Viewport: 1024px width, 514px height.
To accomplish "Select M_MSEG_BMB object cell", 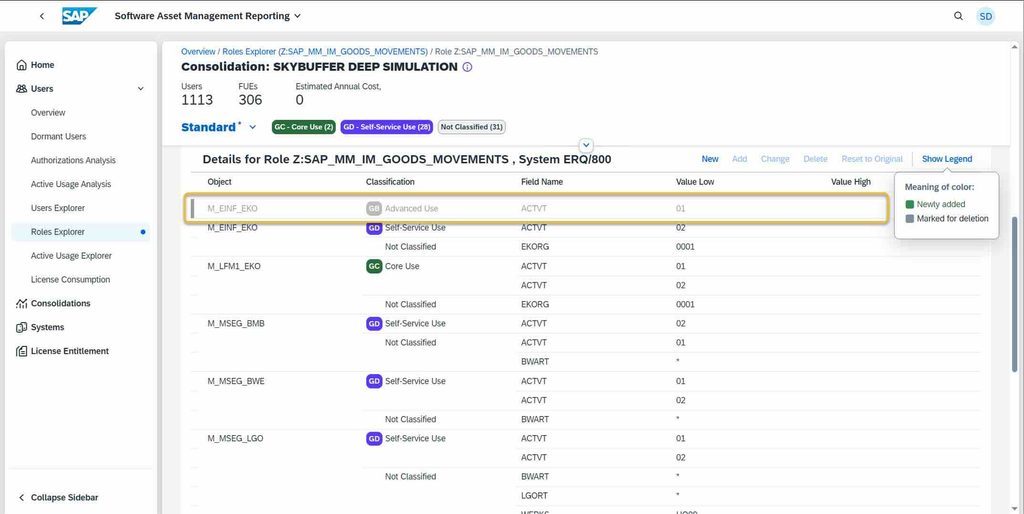I will pos(236,324).
